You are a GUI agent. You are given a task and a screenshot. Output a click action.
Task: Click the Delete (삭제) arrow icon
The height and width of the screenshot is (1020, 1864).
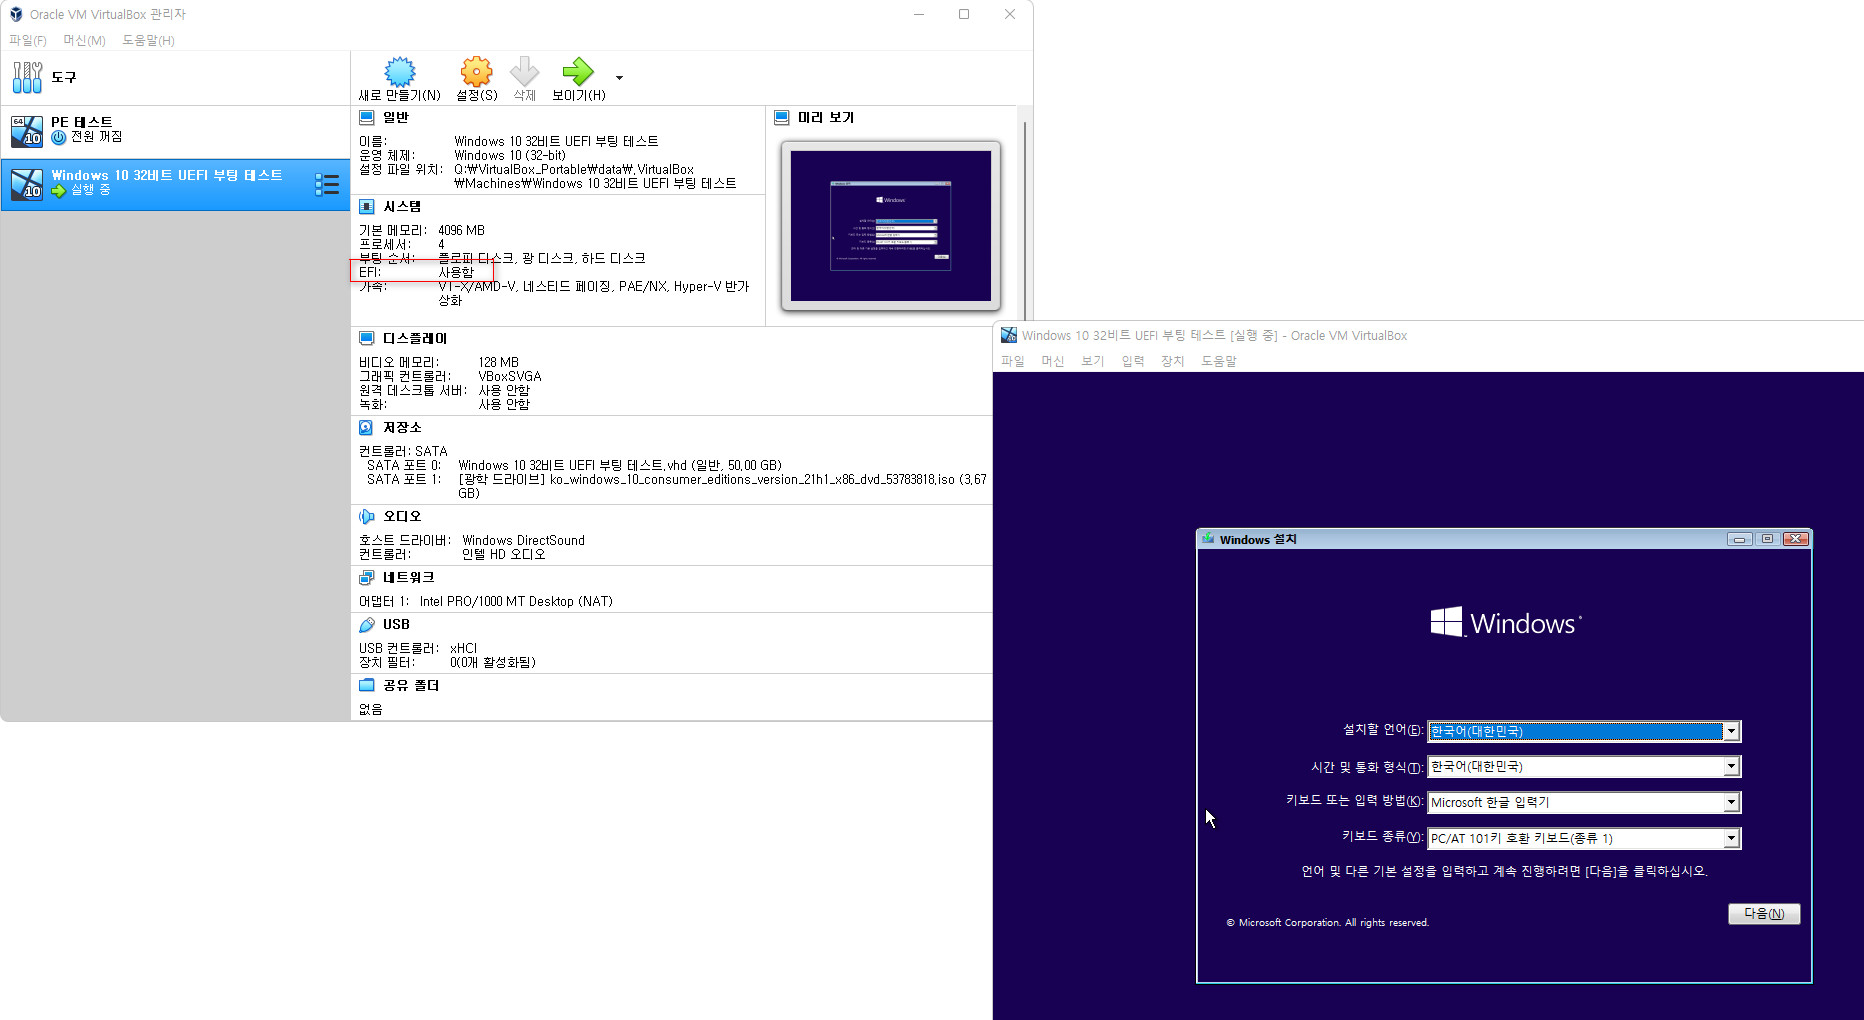pyautogui.click(x=524, y=72)
